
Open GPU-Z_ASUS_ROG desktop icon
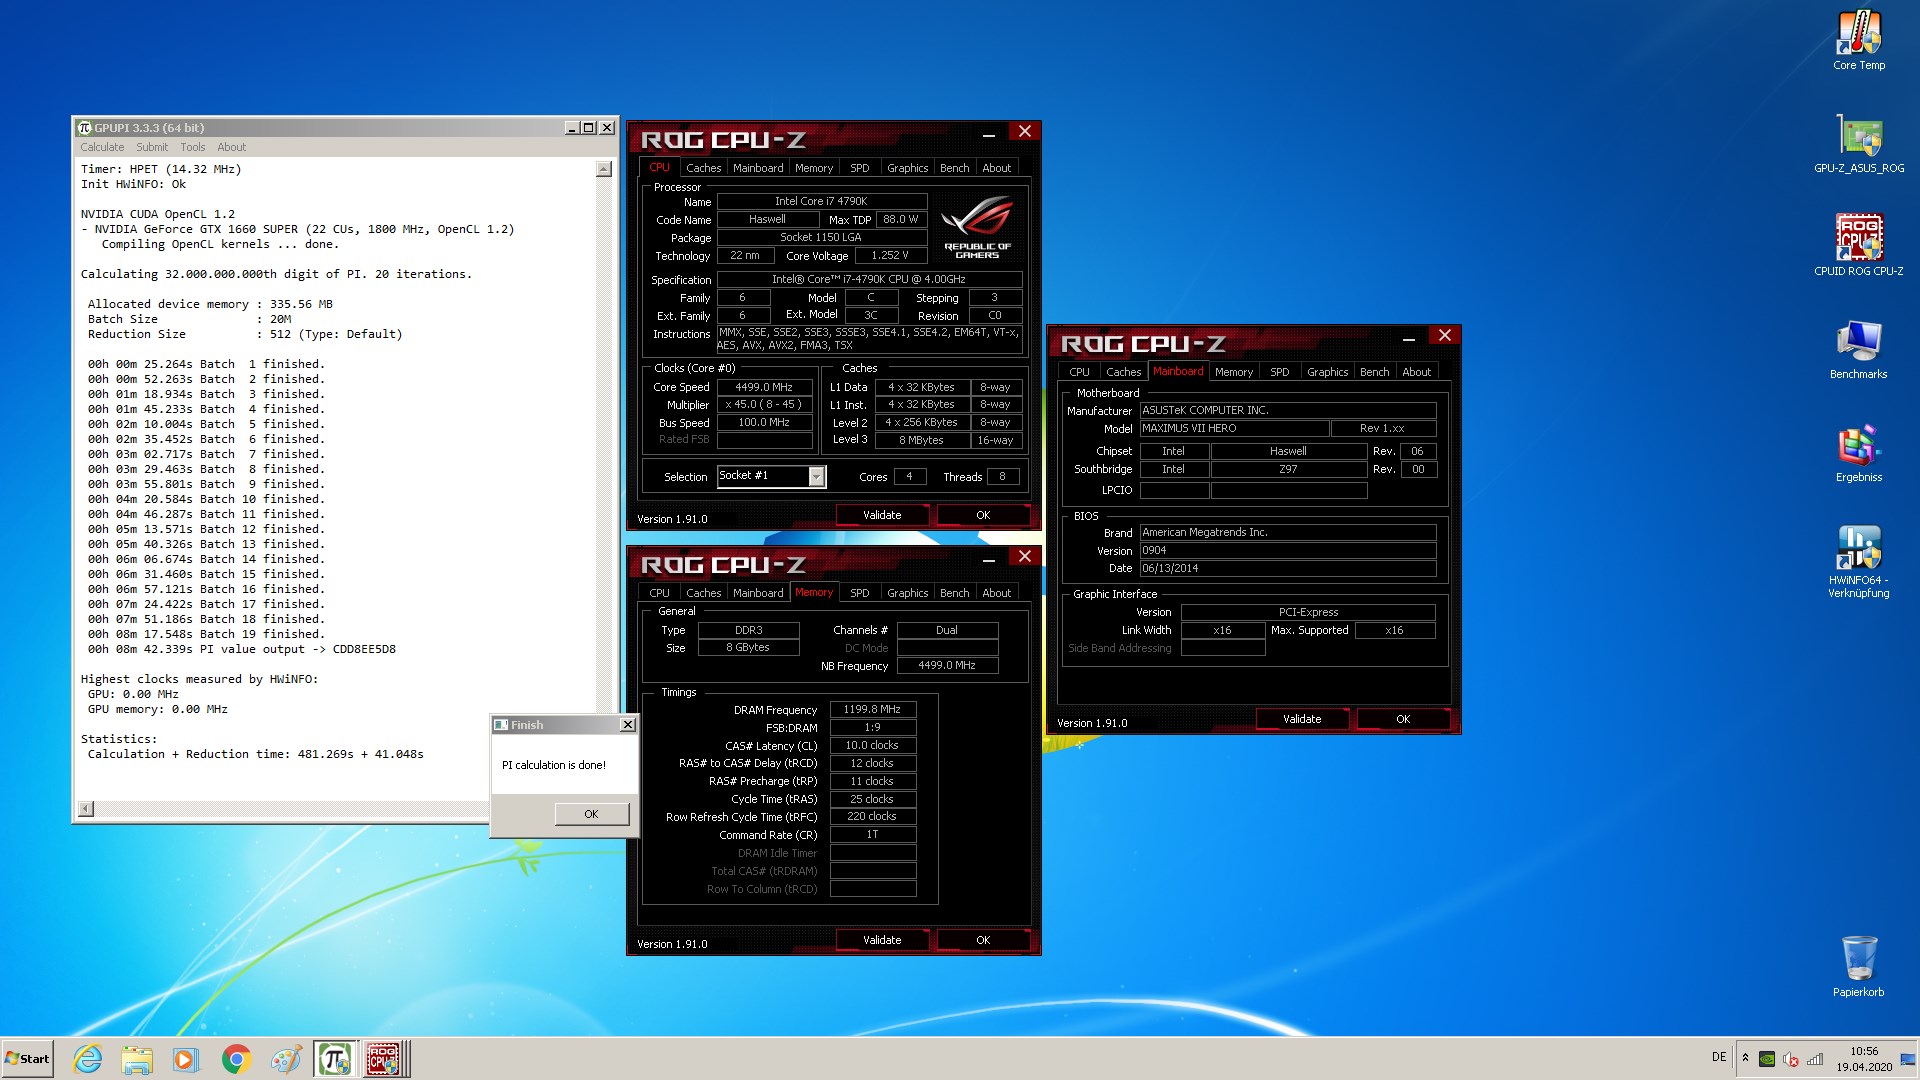tap(1859, 144)
